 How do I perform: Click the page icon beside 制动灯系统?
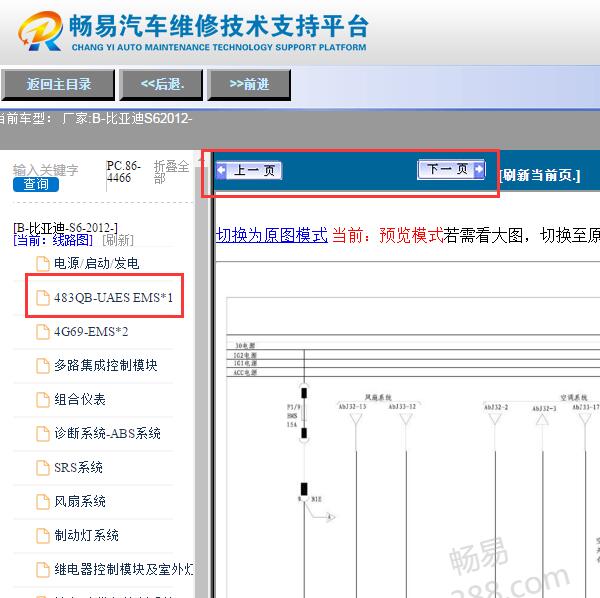click(42, 536)
